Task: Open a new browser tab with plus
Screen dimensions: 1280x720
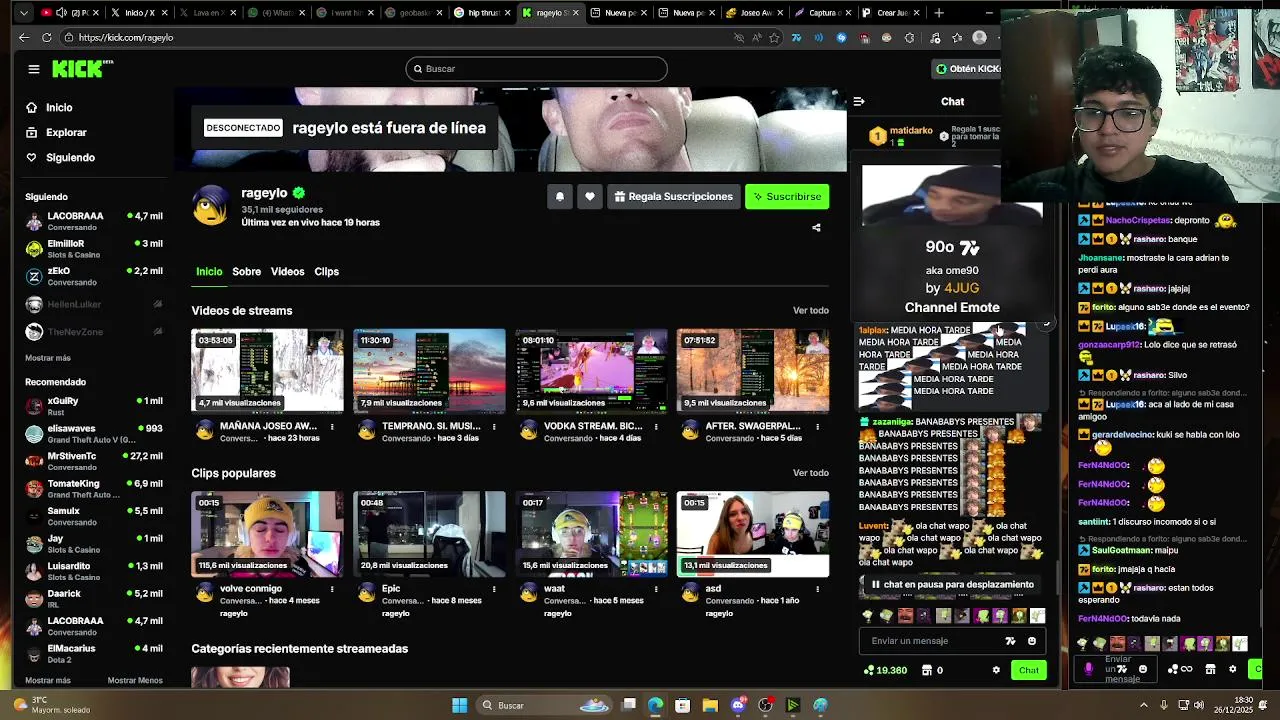Action: [939, 13]
